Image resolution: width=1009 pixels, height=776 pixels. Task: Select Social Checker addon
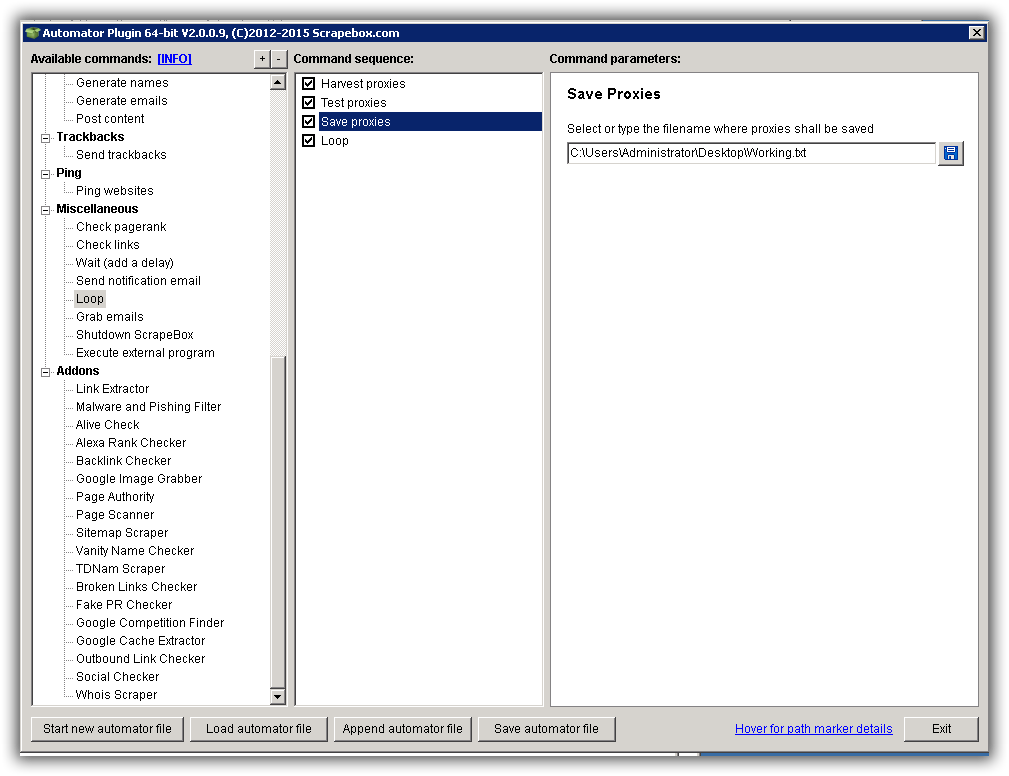[118, 677]
